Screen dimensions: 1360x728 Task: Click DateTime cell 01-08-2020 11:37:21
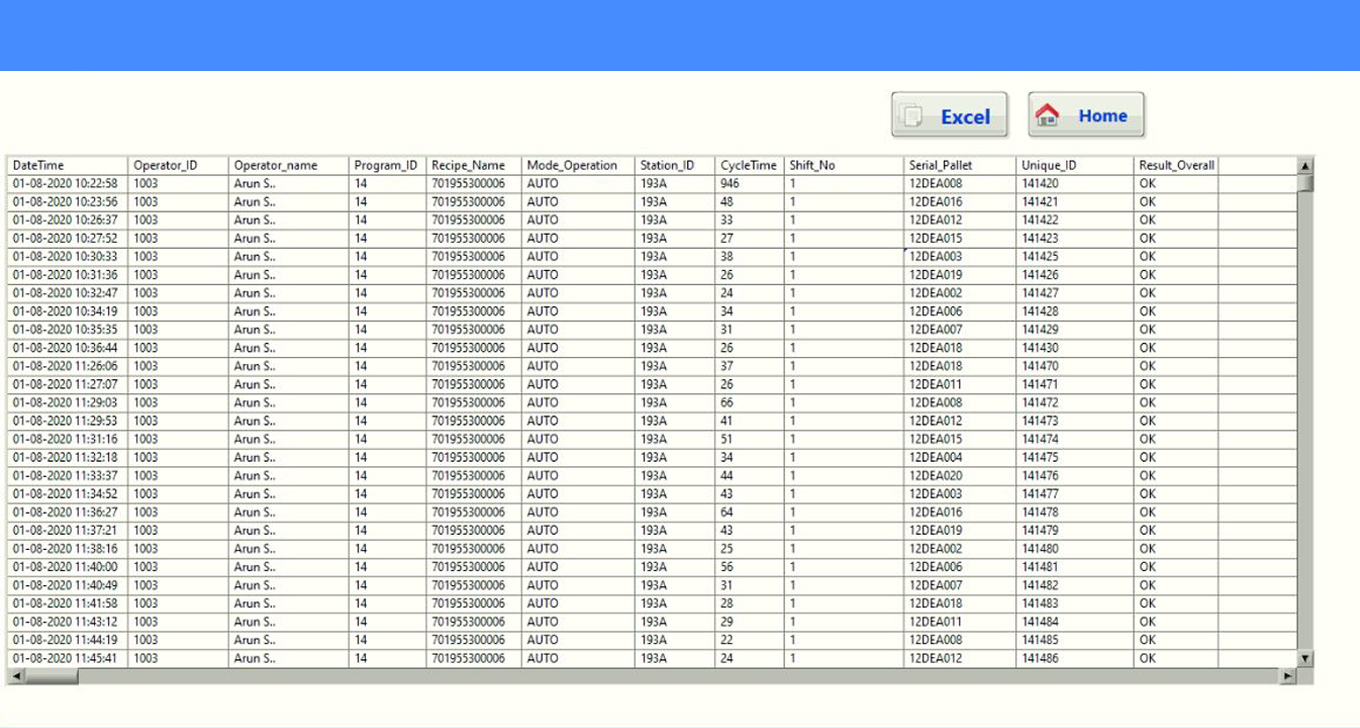(67, 530)
